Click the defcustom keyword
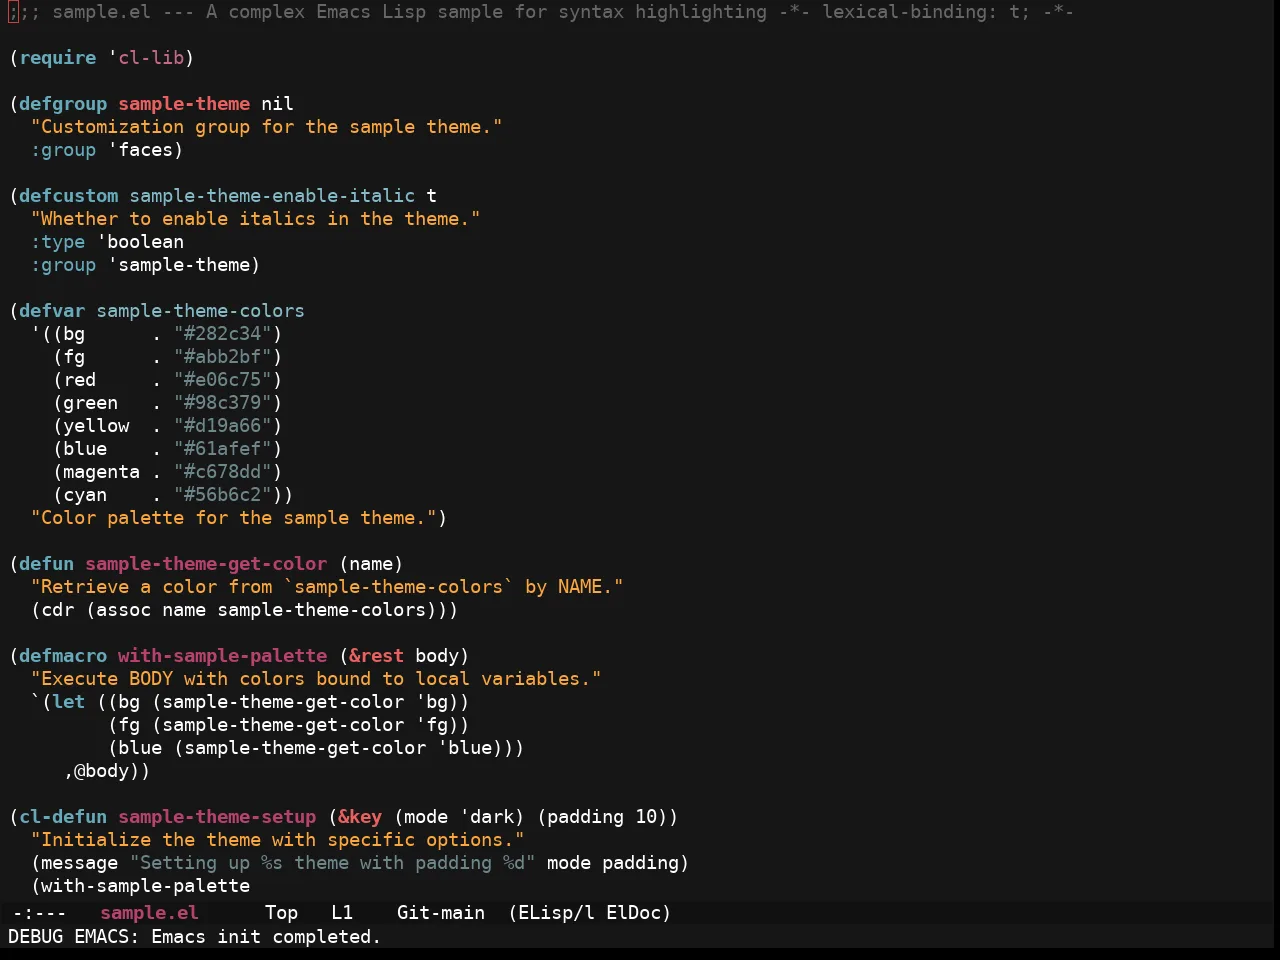 tap(69, 196)
